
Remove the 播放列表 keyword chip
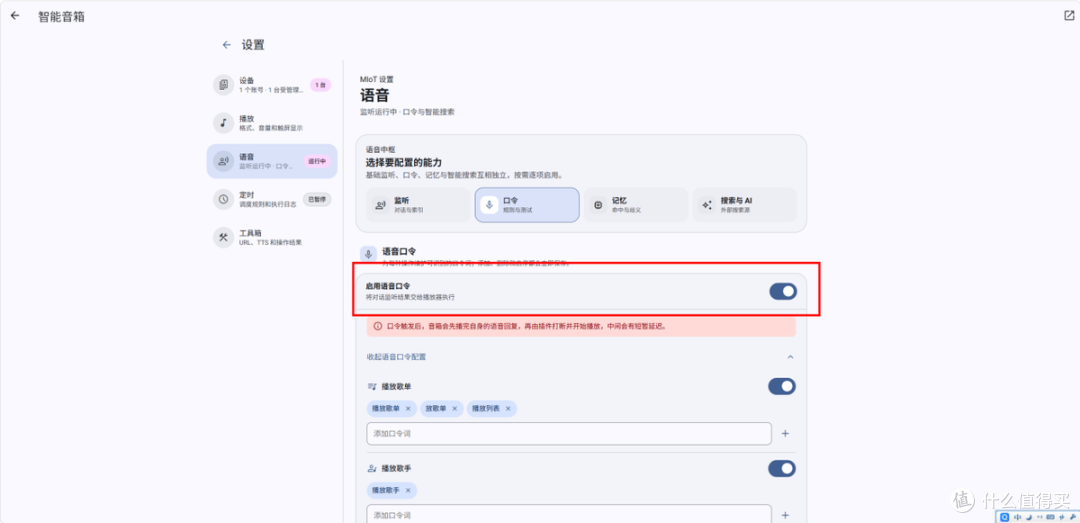tap(508, 409)
